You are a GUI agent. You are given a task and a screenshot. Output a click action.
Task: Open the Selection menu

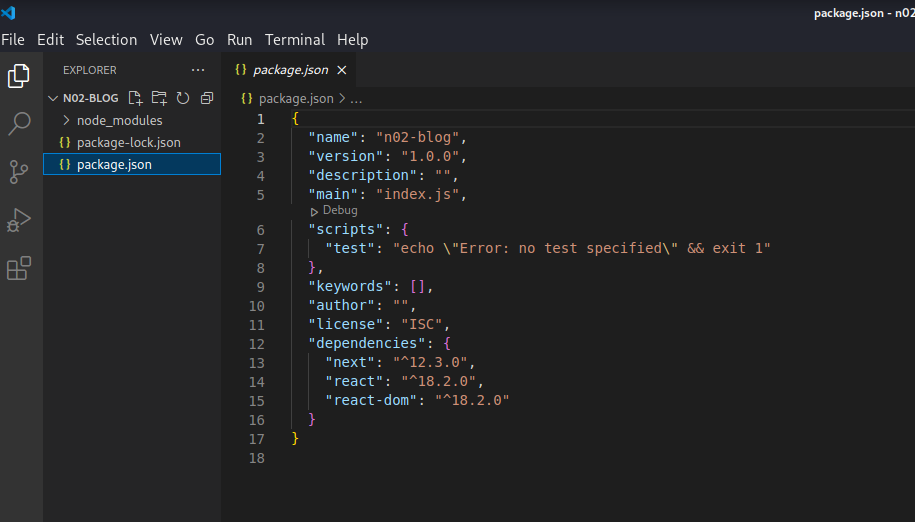106,40
